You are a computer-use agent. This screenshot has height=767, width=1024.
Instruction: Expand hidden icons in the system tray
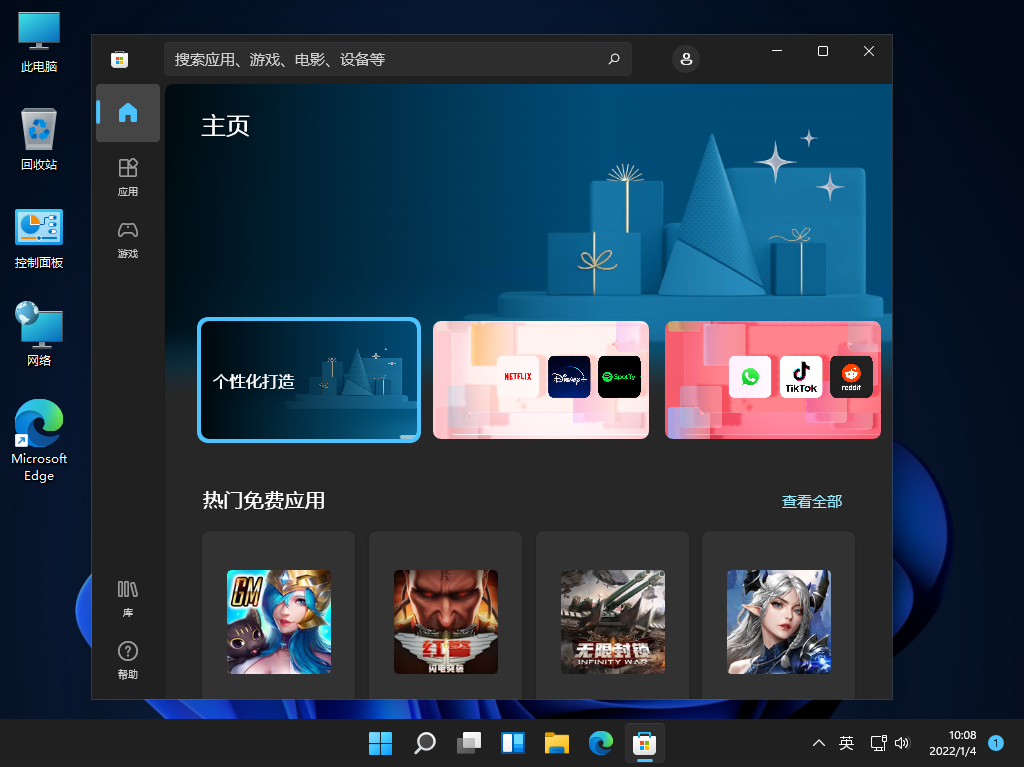pyautogui.click(x=818, y=743)
